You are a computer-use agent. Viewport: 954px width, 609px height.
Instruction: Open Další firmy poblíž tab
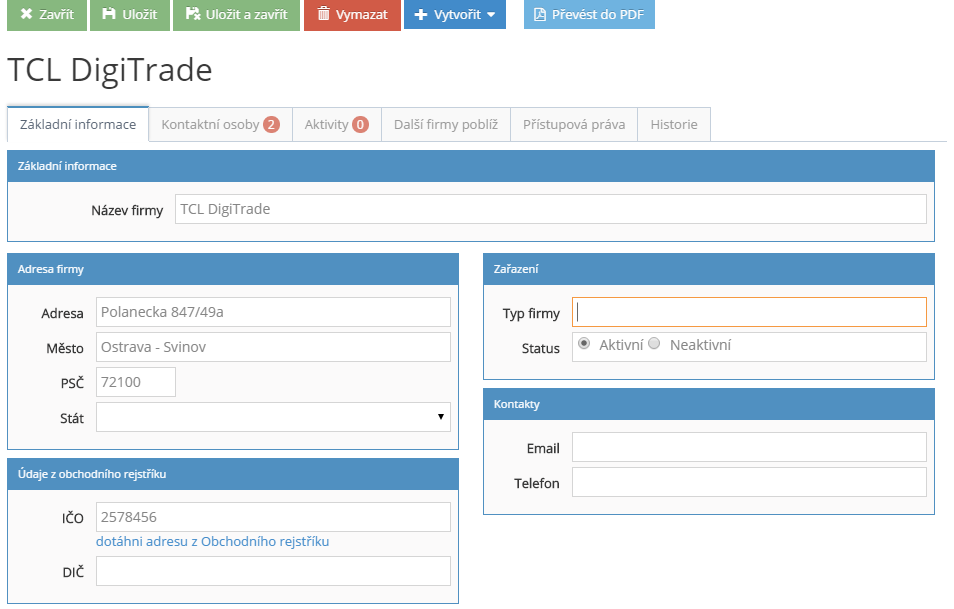tap(445, 125)
